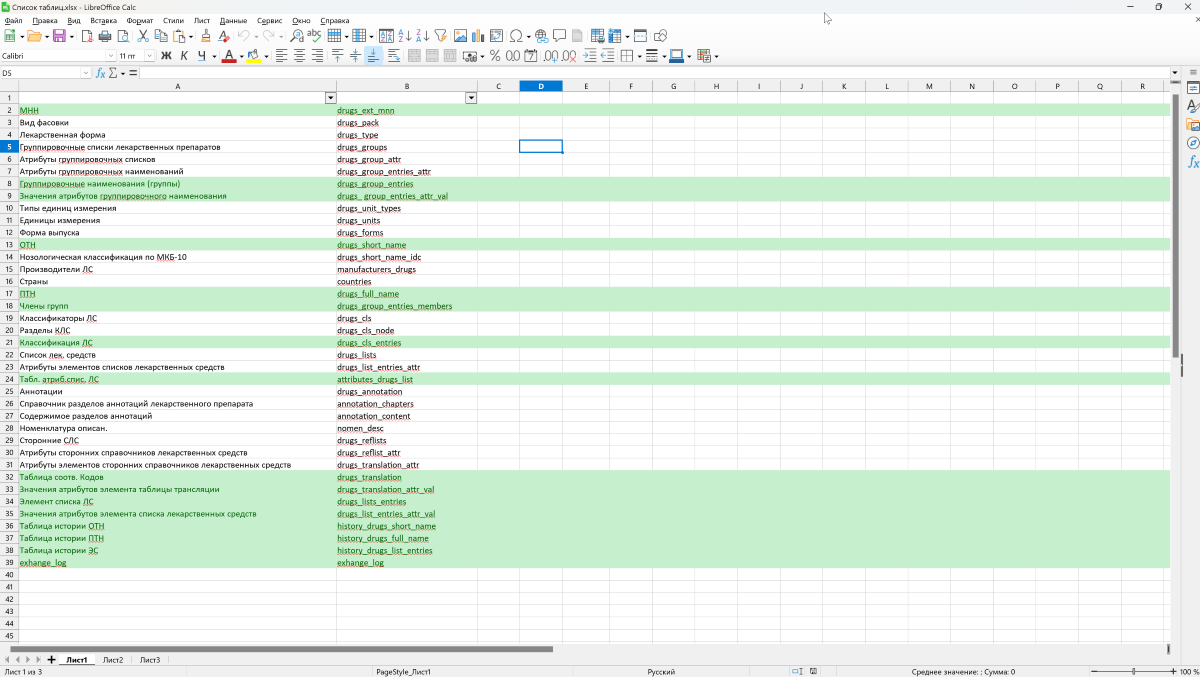Viewport: 1200px width, 677px height.
Task: Click the Save document icon
Action: pos(58,36)
